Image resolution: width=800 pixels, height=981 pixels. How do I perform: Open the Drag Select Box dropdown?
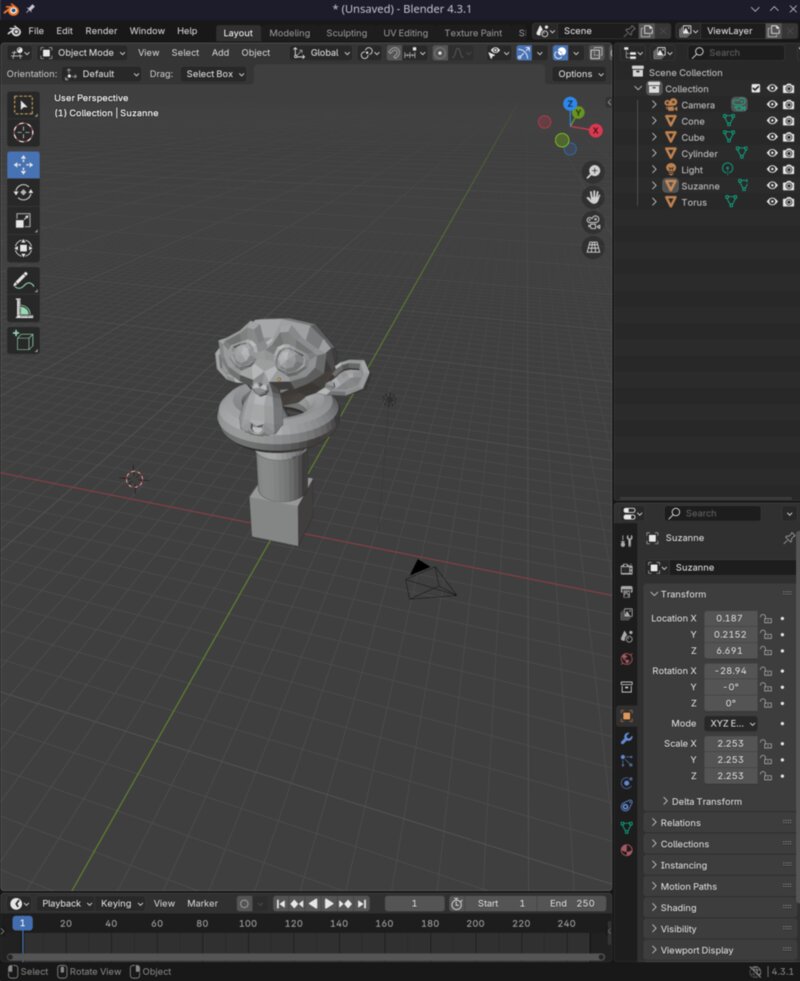point(215,74)
